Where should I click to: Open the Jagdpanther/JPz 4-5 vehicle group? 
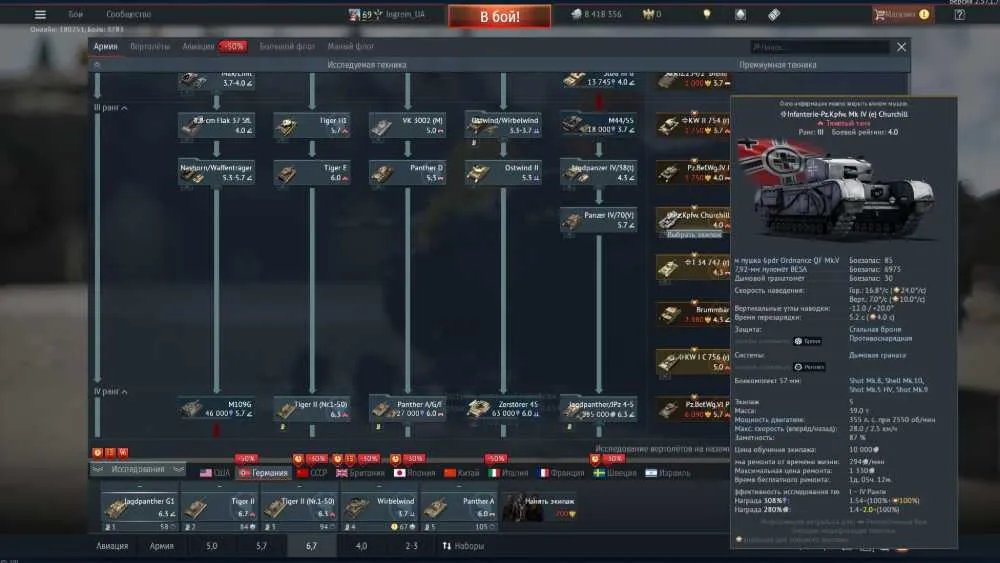point(599,409)
